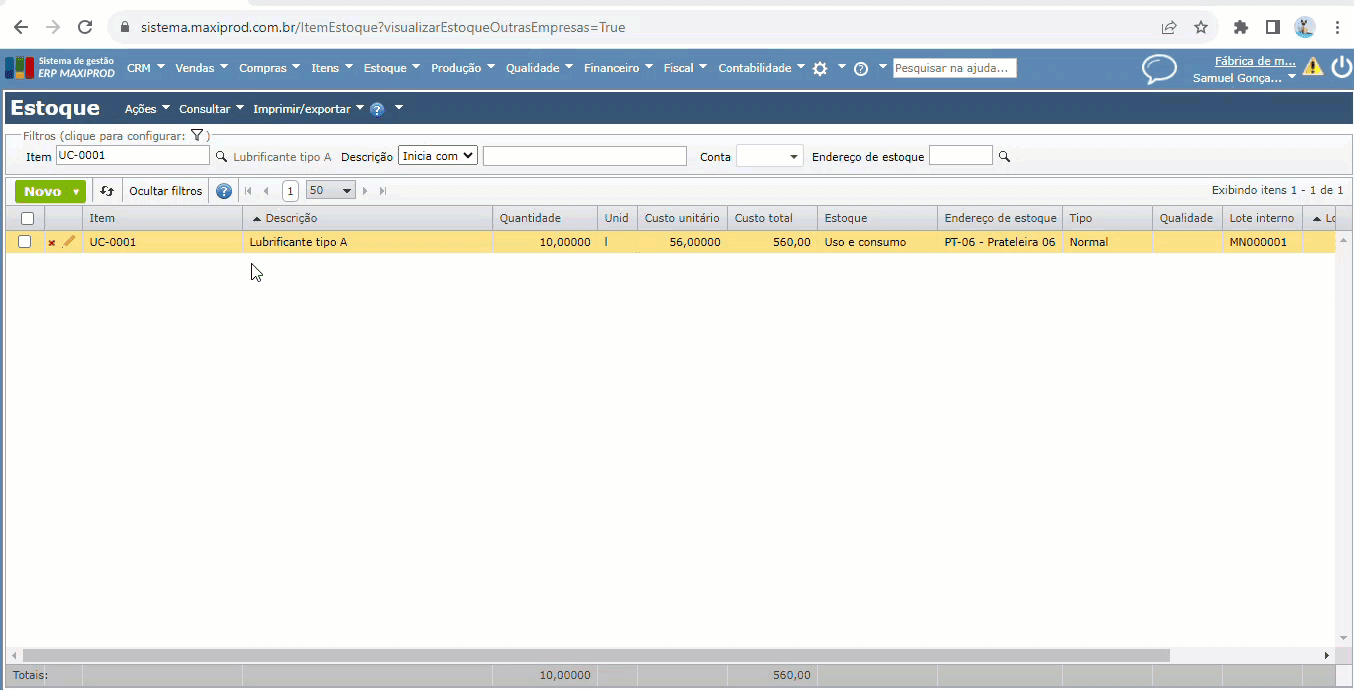Open the Vendas menu
Image resolution: width=1354 pixels, height=690 pixels.
click(201, 68)
